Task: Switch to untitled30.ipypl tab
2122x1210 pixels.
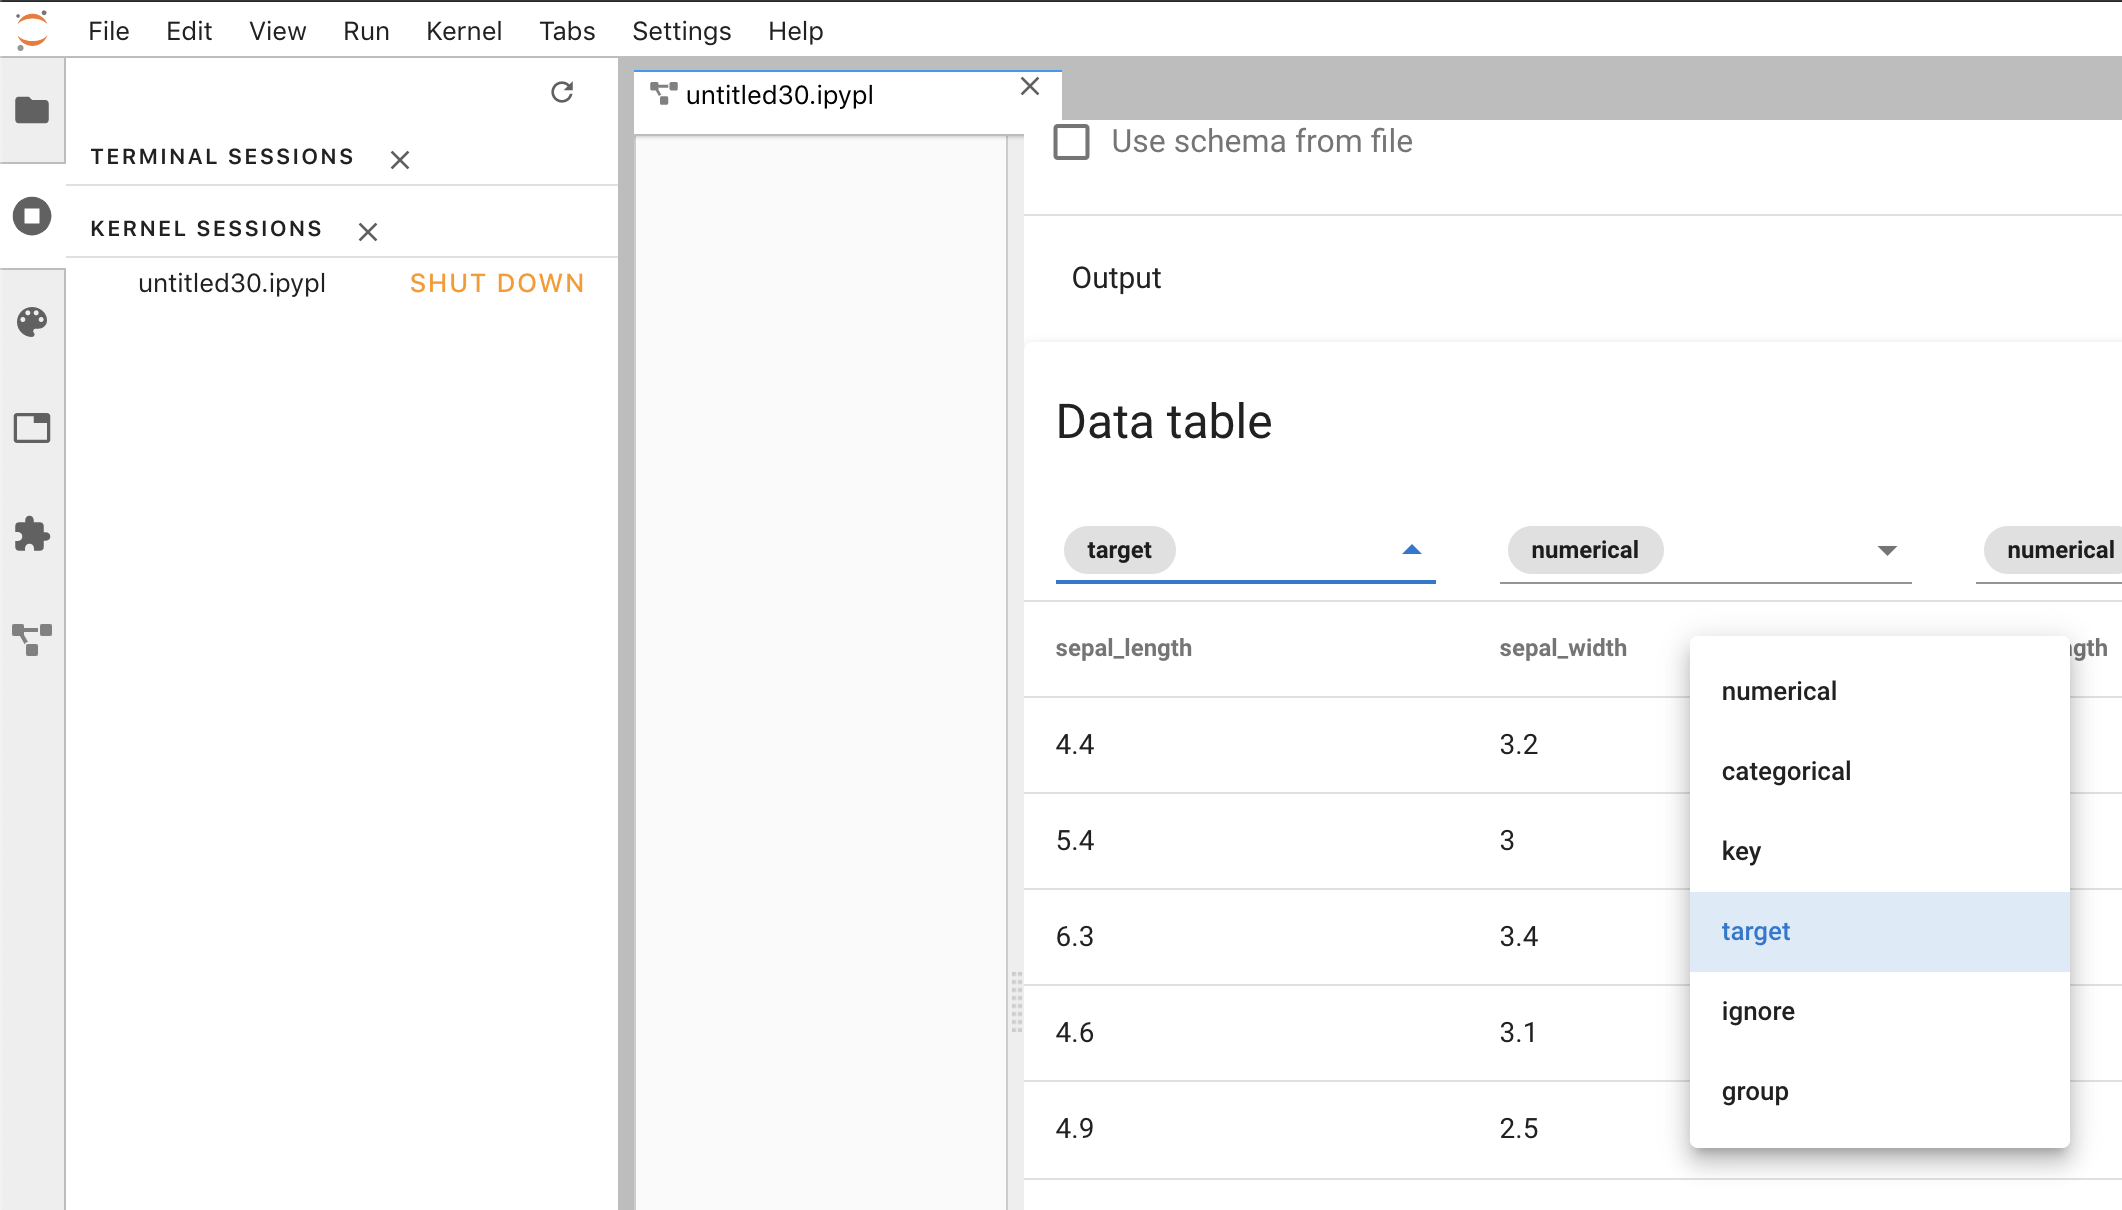Action: tap(779, 95)
